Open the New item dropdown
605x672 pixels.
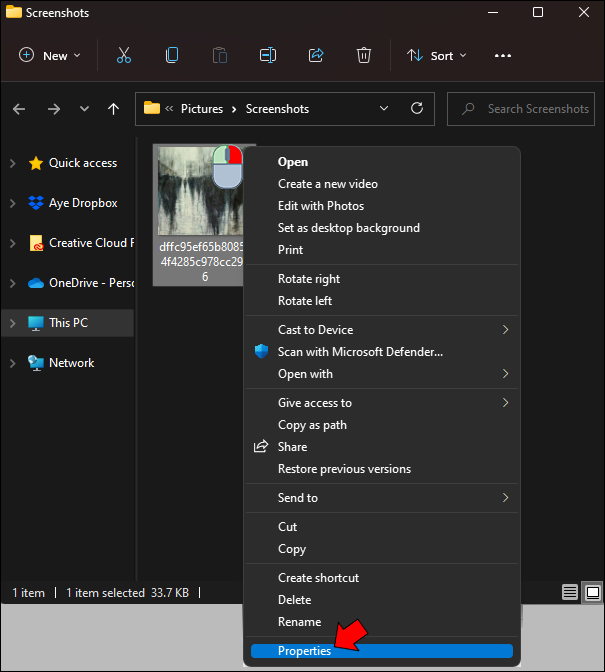click(46, 56)
